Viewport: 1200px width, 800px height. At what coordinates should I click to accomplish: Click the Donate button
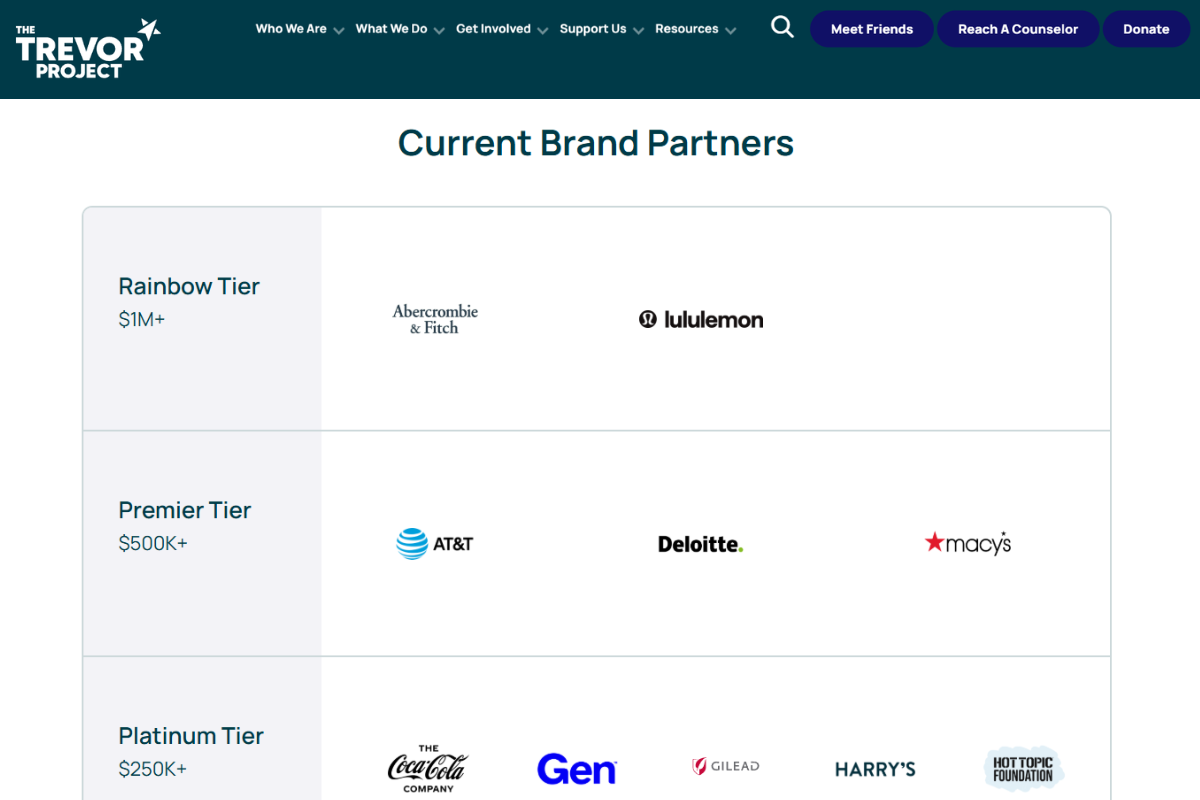[1146, 29]
